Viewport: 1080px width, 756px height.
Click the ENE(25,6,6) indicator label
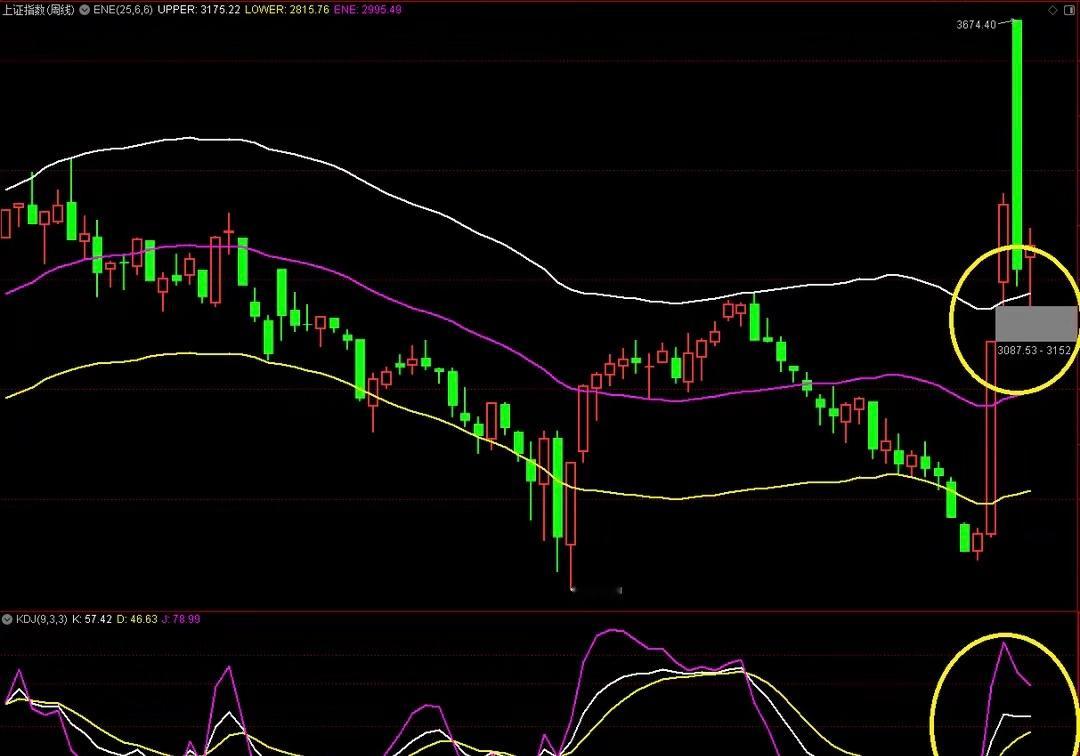[x=123, y=10]
